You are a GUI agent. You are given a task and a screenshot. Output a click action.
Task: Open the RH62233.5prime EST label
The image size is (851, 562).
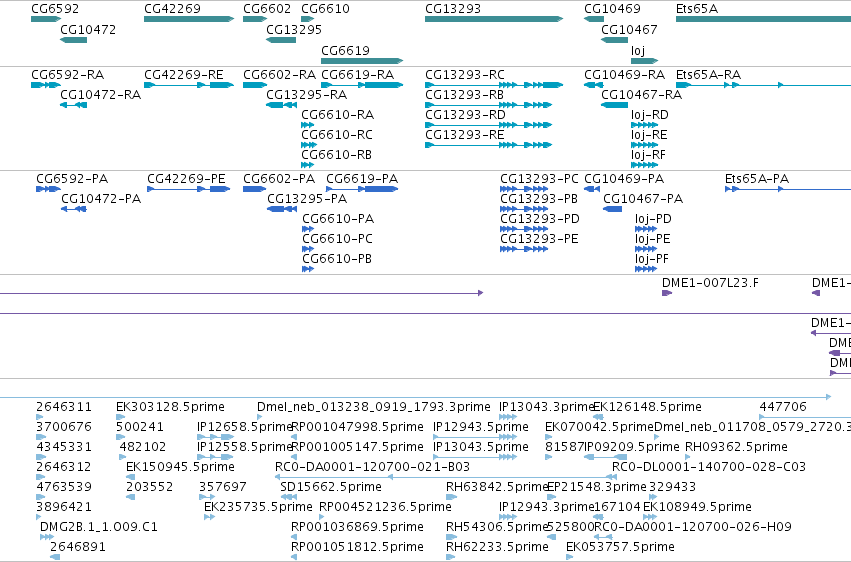point(497,547)
